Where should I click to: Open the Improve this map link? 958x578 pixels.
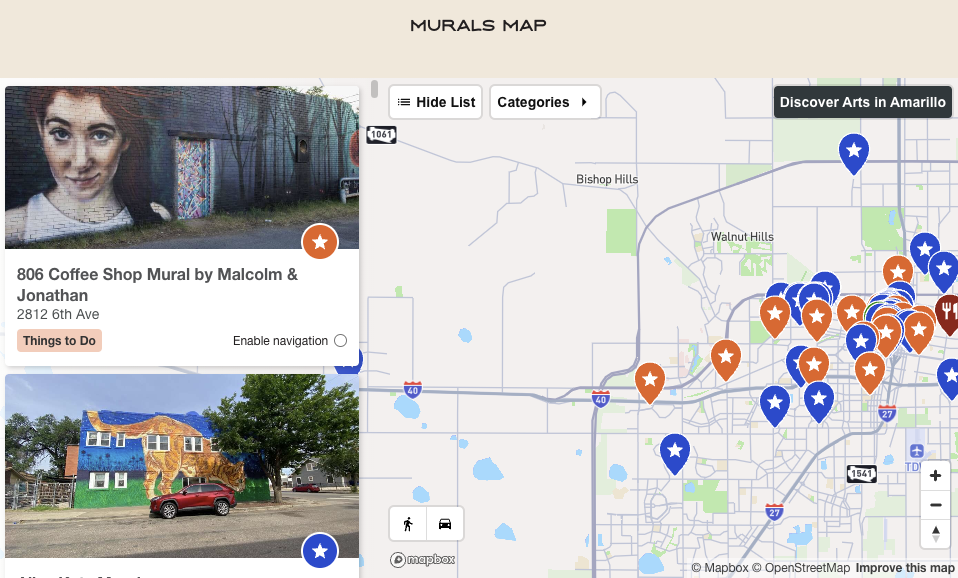point(905,568)
